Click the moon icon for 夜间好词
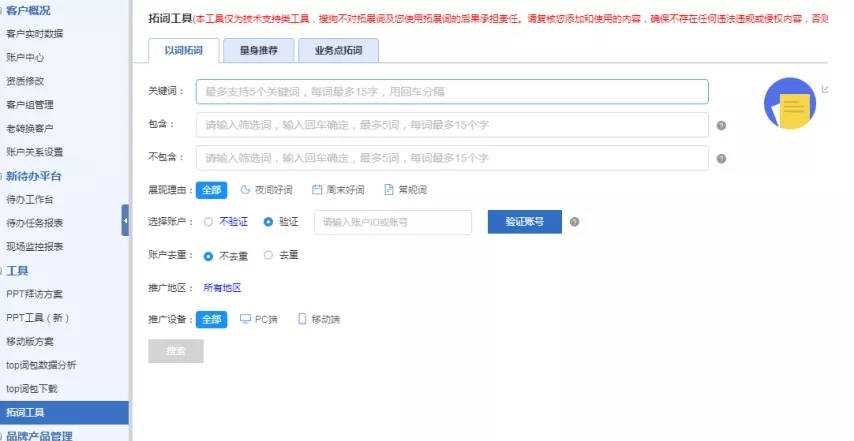Image resolution: width=854 pixels, height=441 pixels. pyautogui.click(x=245, y=190)
